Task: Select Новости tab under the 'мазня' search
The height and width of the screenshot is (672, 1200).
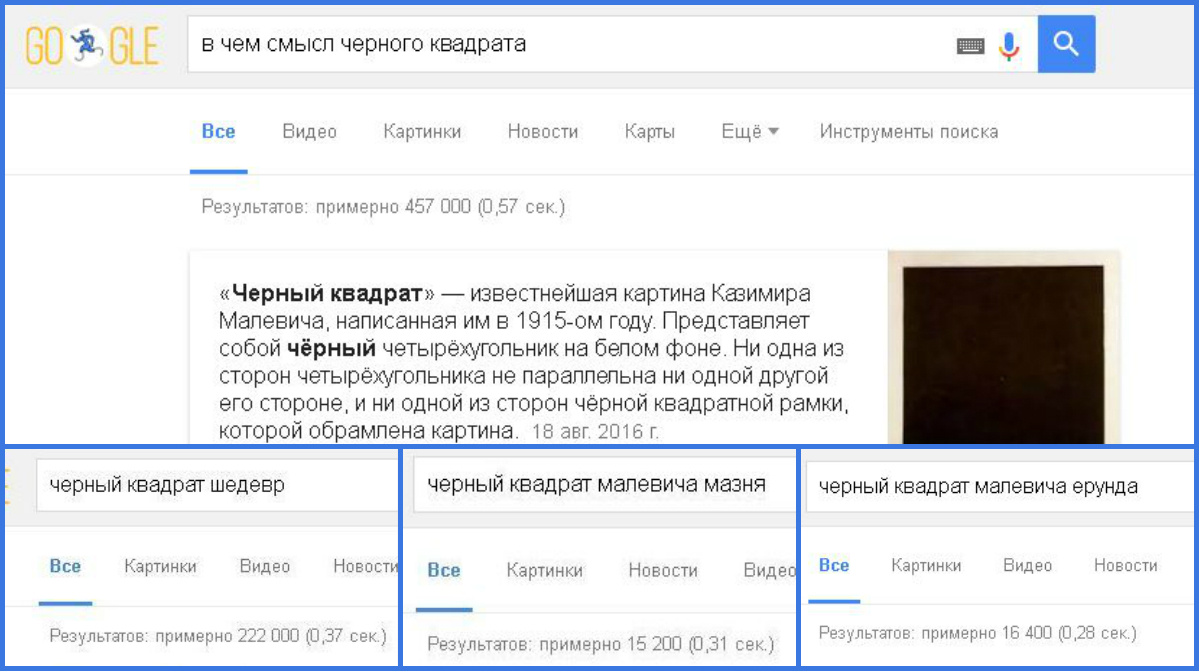Action: pos(662,571)
